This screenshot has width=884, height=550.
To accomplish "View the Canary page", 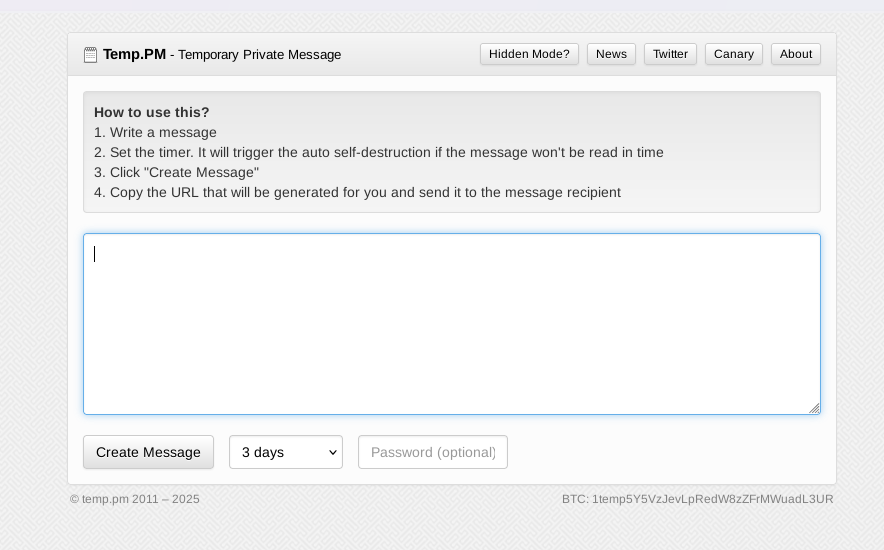I will pyautogui.click(x=733, y=54).
